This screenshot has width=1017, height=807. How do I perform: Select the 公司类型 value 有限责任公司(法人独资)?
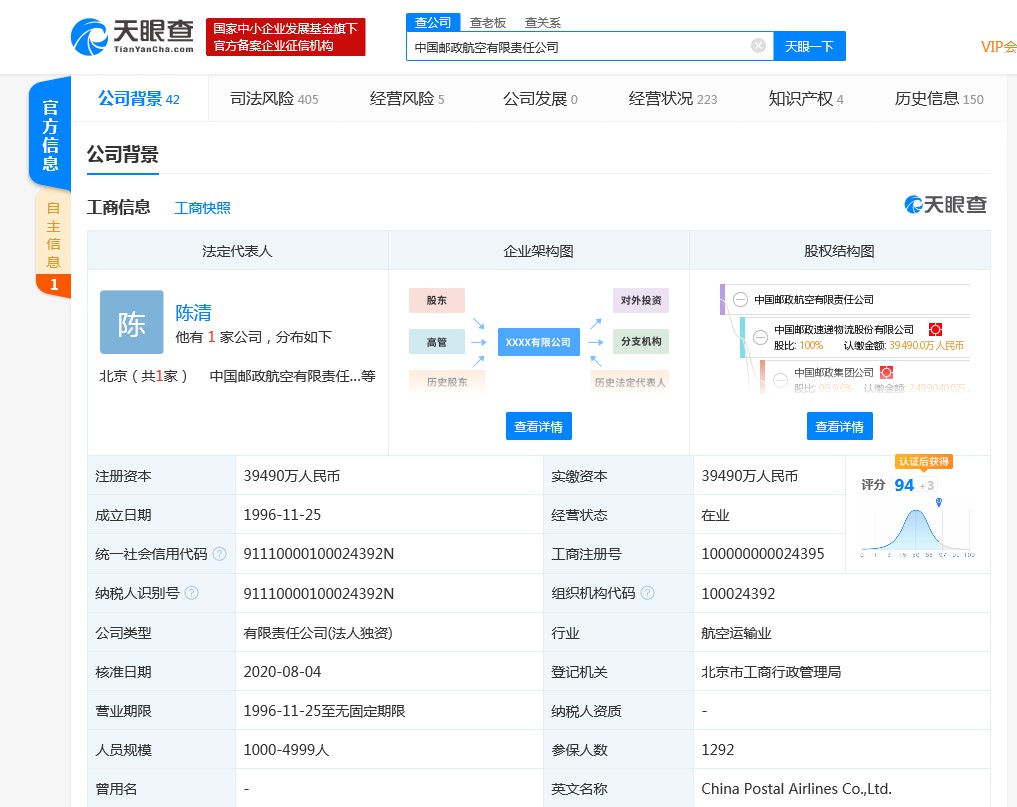(x=318, y=633)
